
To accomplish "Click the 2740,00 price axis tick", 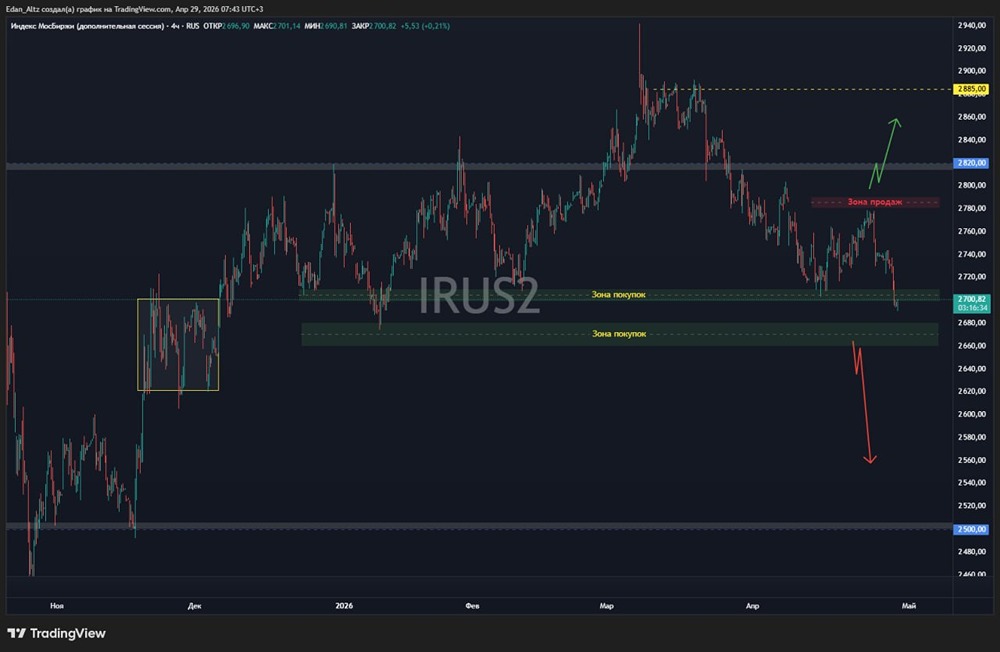I will coord(971,255).
